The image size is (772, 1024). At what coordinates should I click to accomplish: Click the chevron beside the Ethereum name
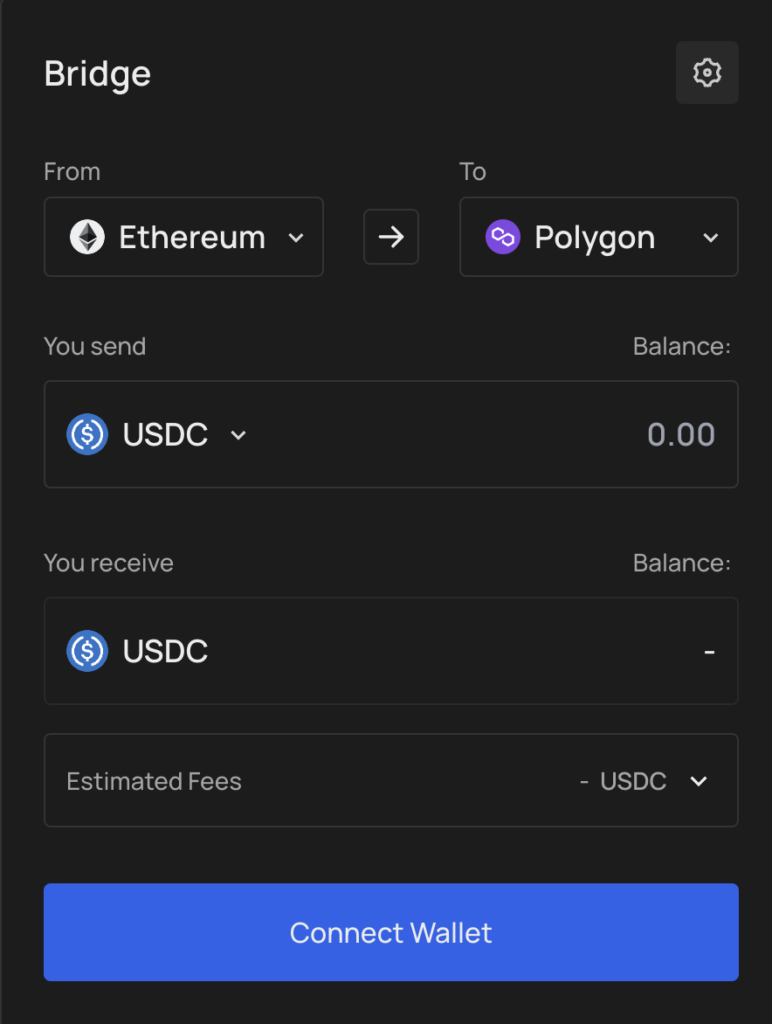point(296,238)
